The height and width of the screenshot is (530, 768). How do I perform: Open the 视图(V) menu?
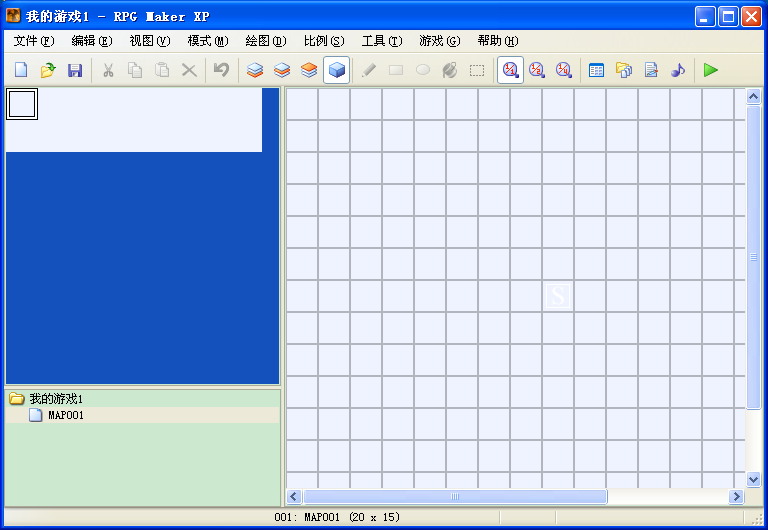(x=150, y=41)
